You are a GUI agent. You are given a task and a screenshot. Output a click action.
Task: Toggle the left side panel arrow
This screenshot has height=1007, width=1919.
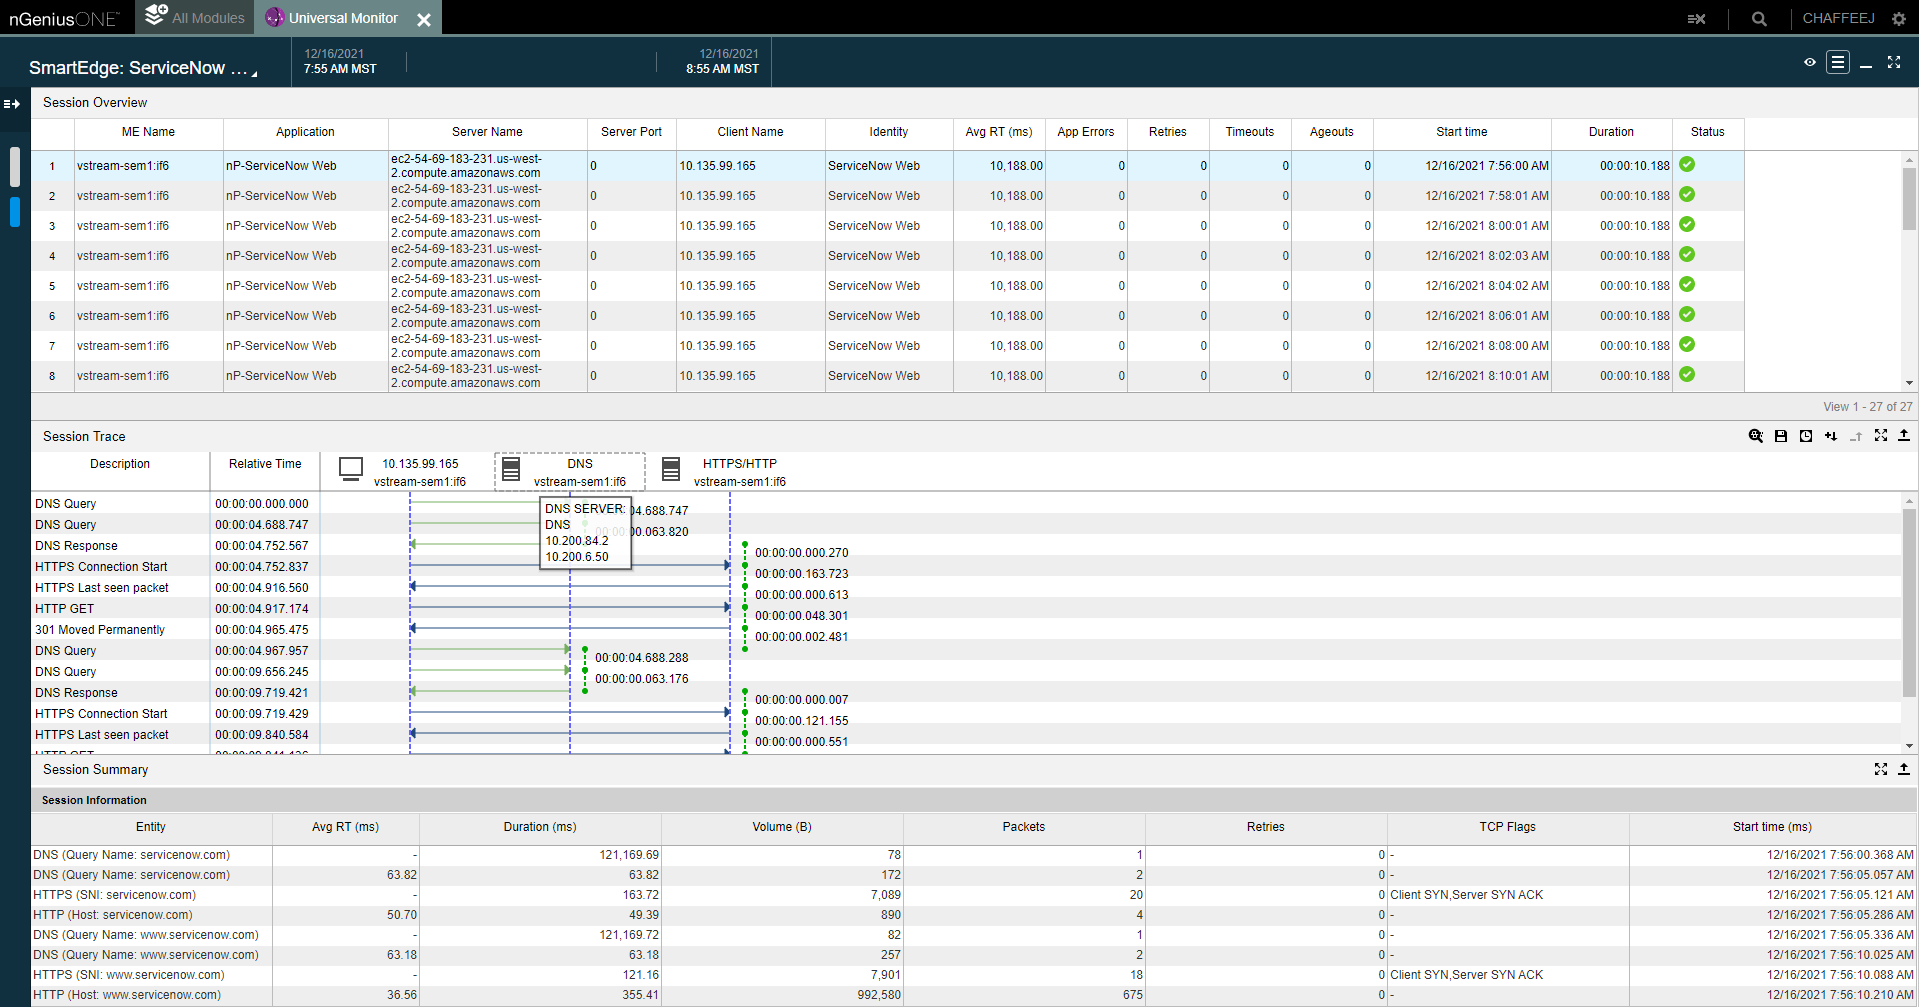point(12,104)
